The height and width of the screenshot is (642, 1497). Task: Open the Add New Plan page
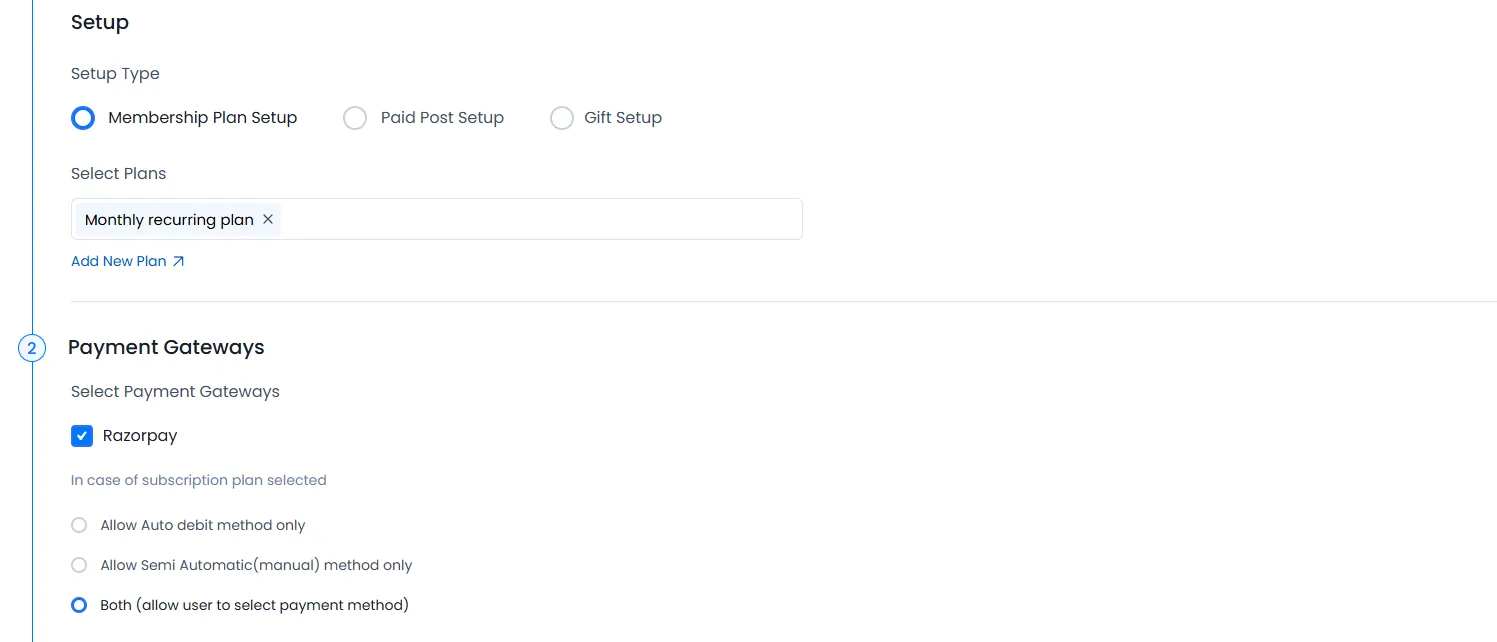click(x=118, y=261)
